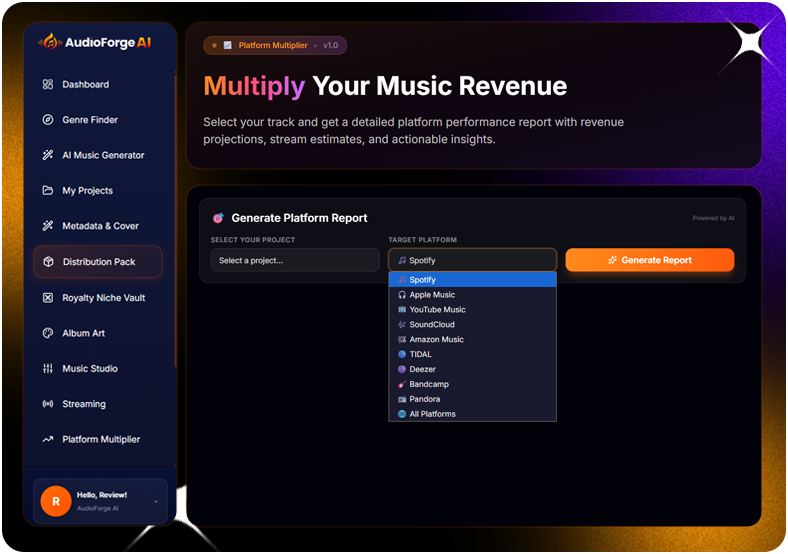The width and height of the screenshot is (788, 554).
Task: Click the Powered by AI text
Action: click(x=713, y=218)
